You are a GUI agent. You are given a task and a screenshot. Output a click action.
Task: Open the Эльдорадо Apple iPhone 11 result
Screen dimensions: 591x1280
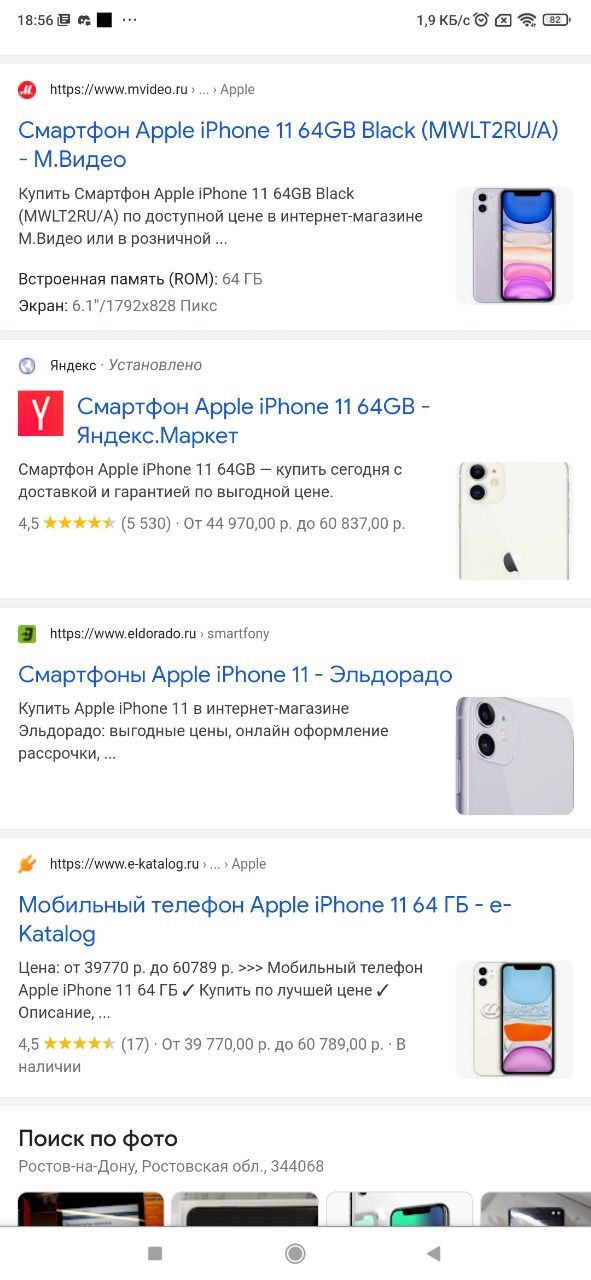[x=235, y=674]
